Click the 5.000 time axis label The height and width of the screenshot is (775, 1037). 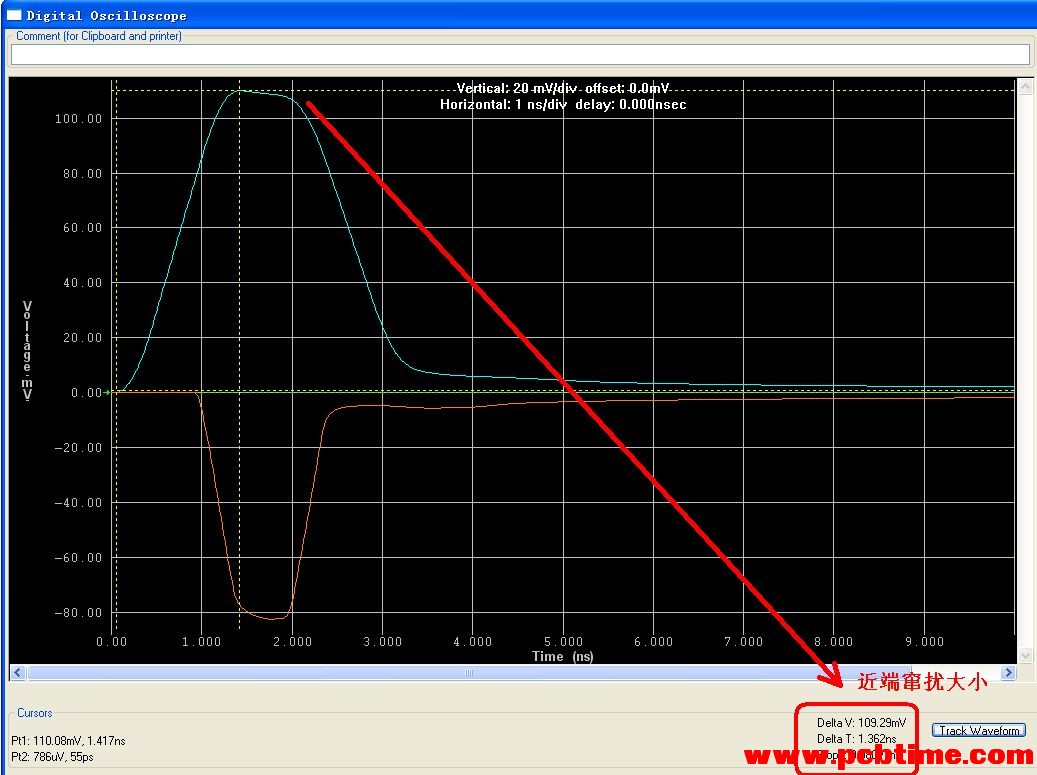pyautogui.click(x=563, y=641)
